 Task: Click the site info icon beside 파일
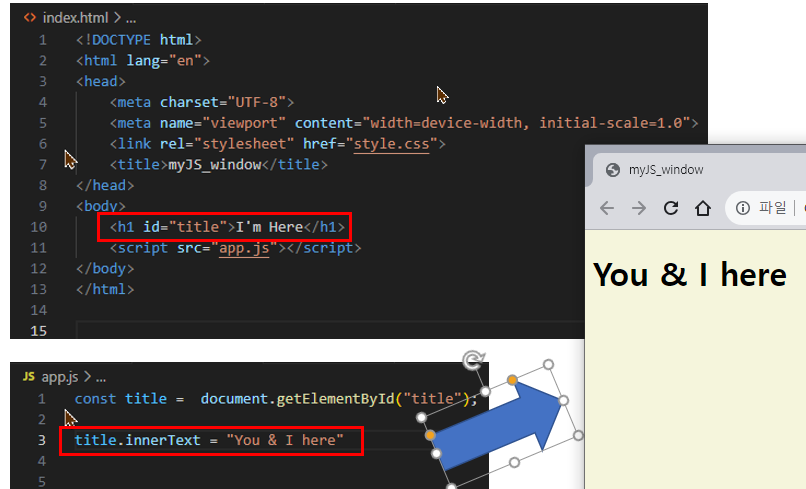pyautogui.click(x=743, y=208)
